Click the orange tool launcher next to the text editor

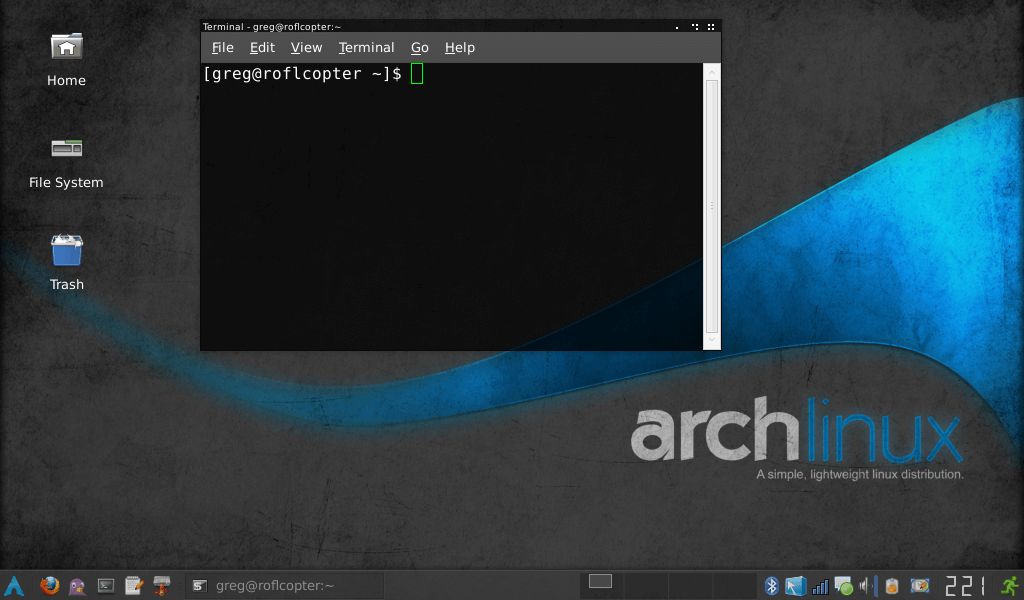(x=161, y=586)
